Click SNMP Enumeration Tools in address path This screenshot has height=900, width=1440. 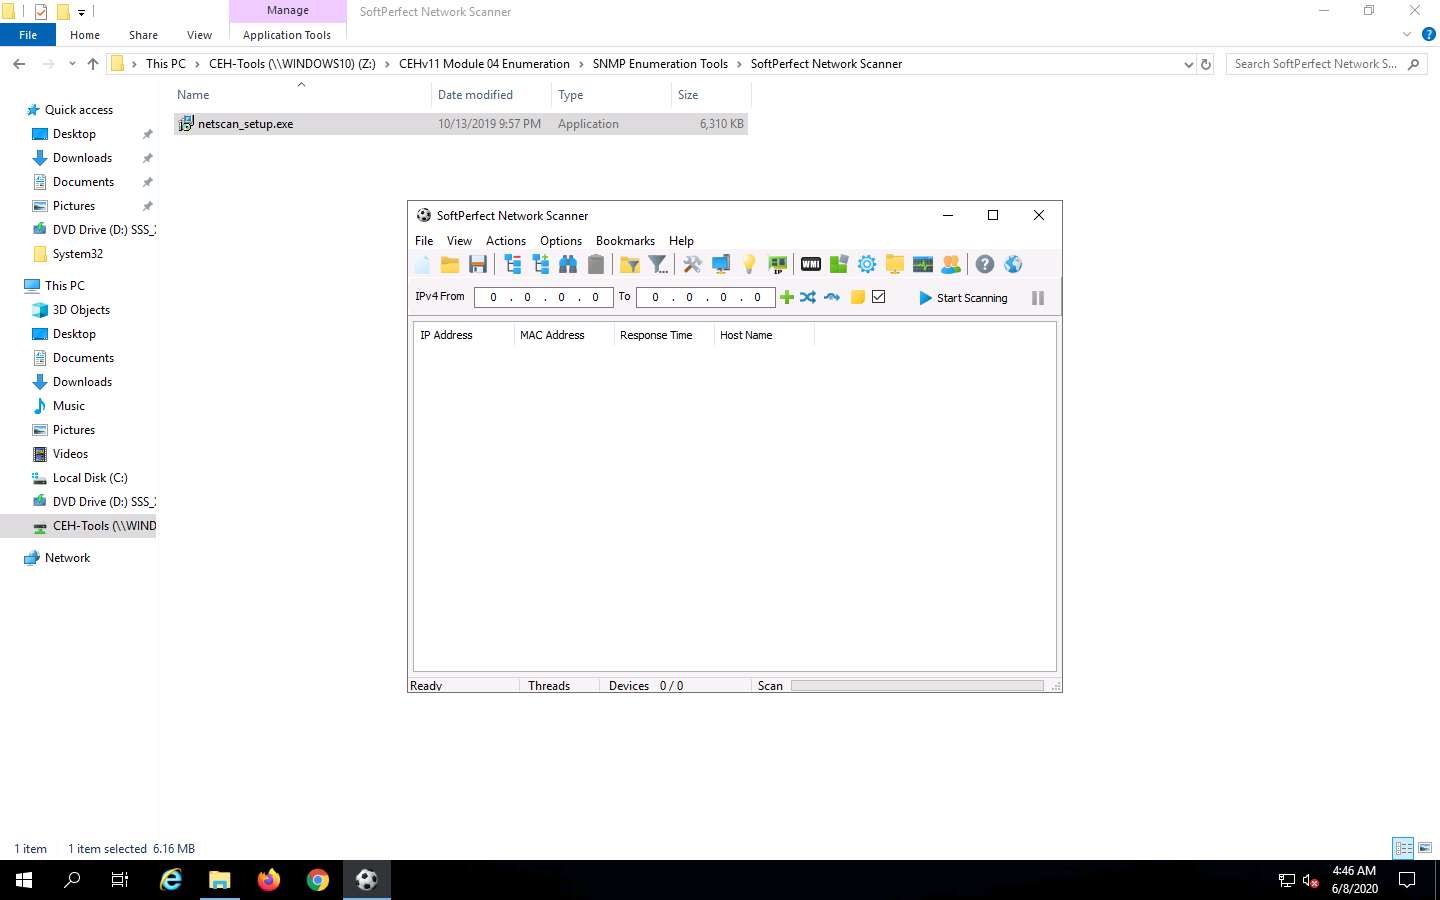pyautogui.click(x=660, y=64)
